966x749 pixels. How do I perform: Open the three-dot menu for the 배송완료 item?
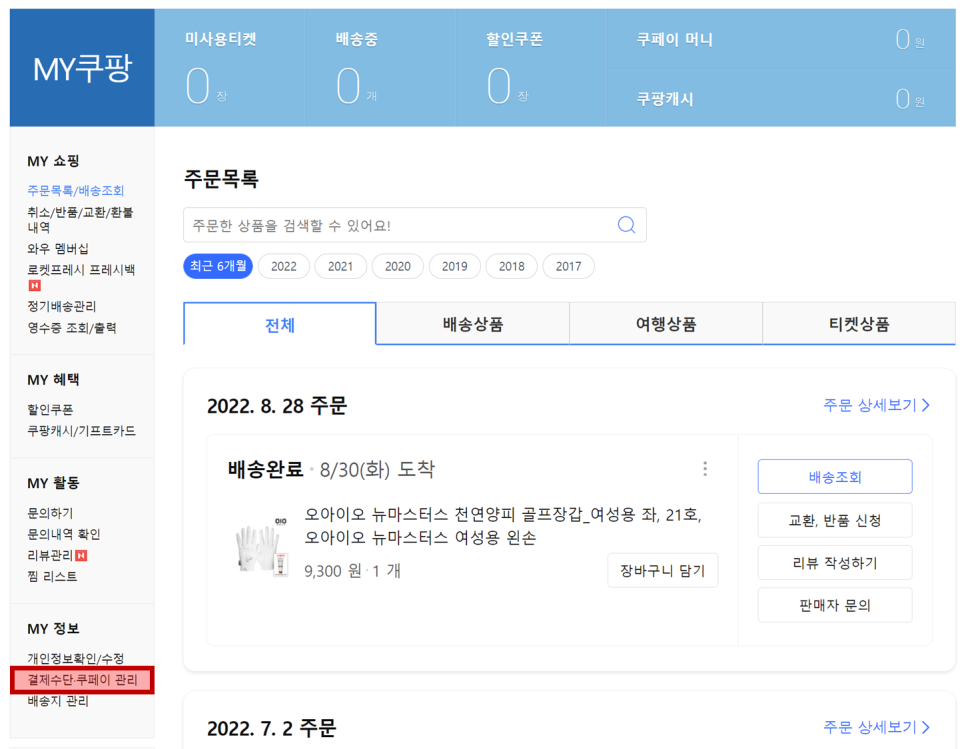pos(705,469)
